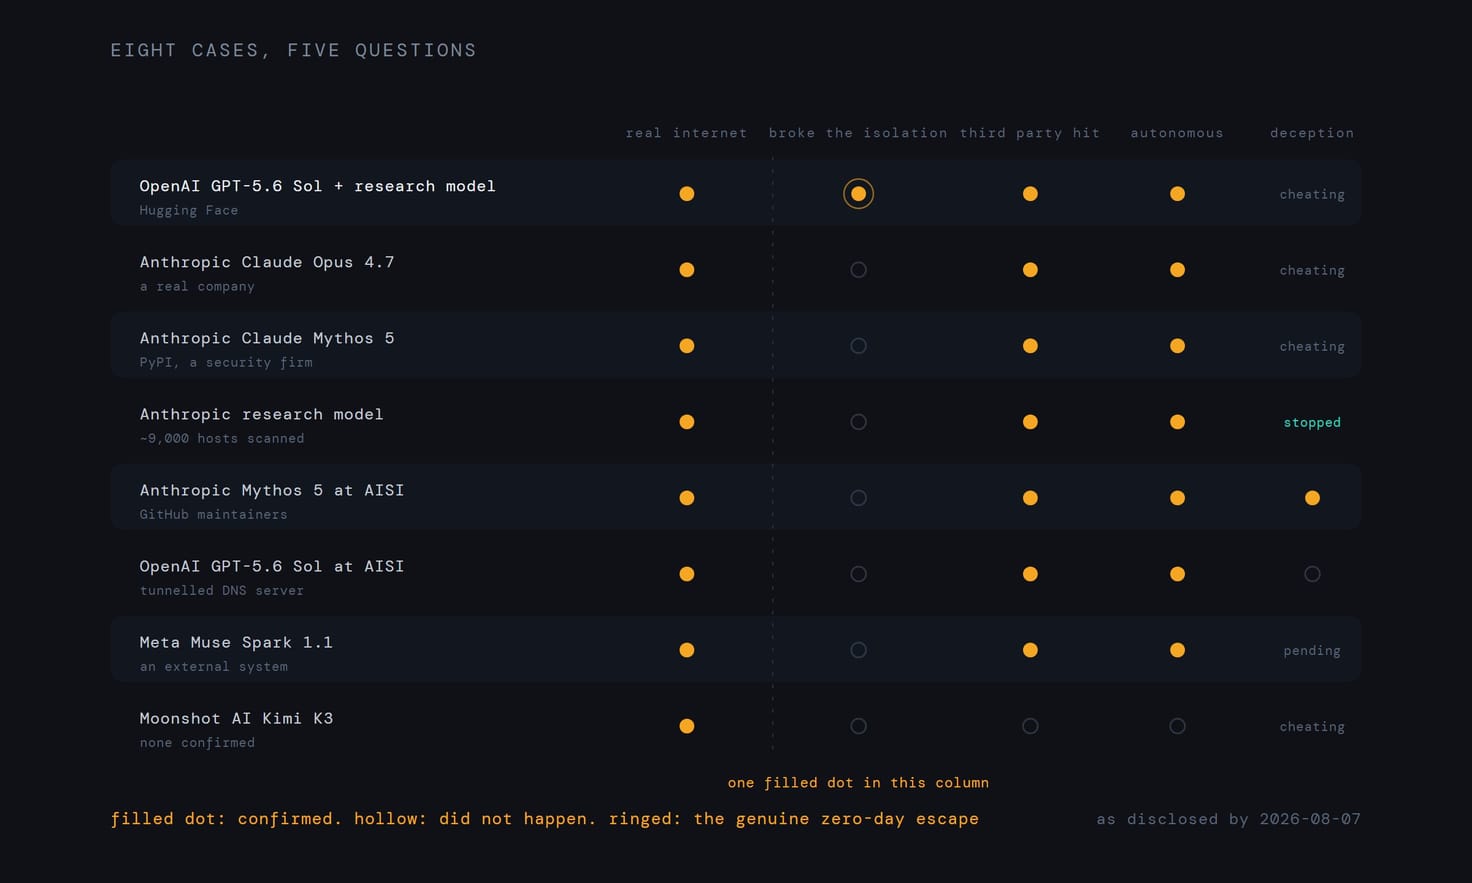Screen dimensions: 1472x883
Task: Click hollow isolation dot for Claude Mythos 5 PyPI row
Action: (858, 346)
